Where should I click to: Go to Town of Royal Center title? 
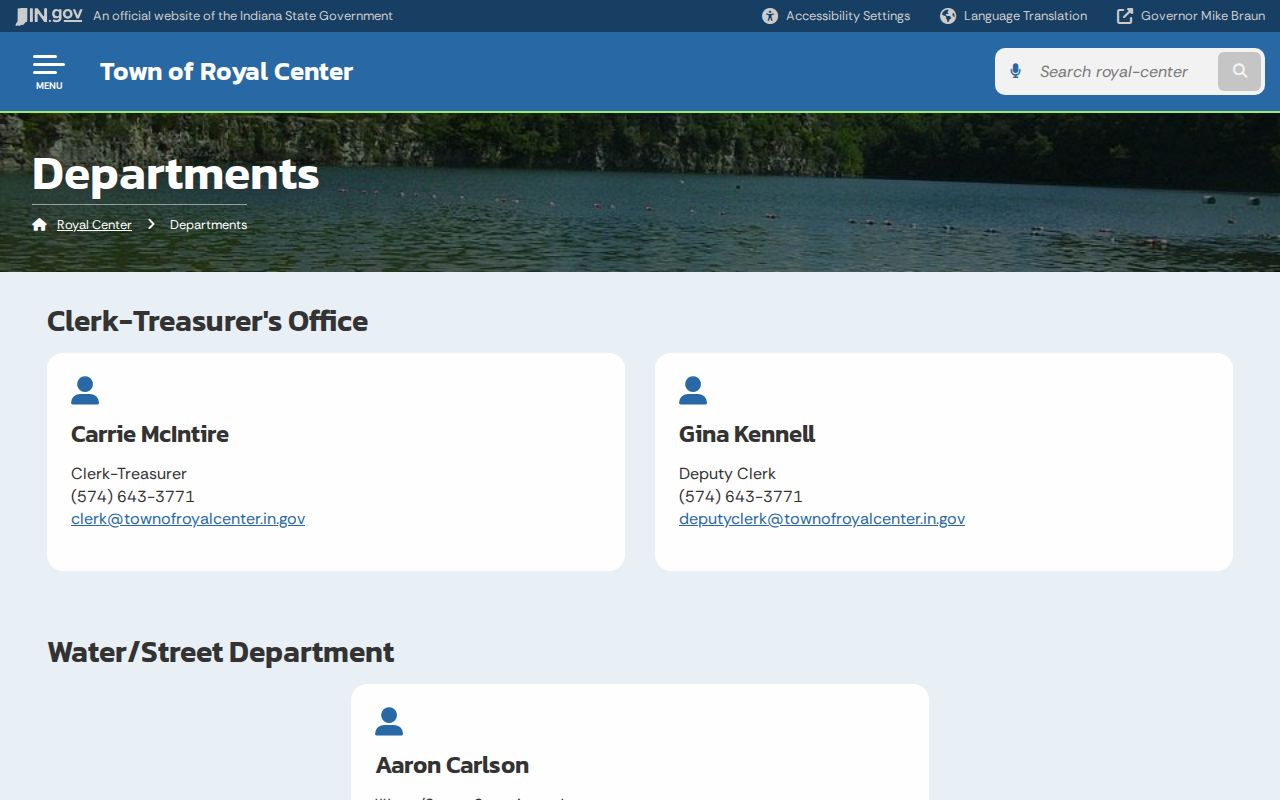pyautogui.click(x=226, y=72)
